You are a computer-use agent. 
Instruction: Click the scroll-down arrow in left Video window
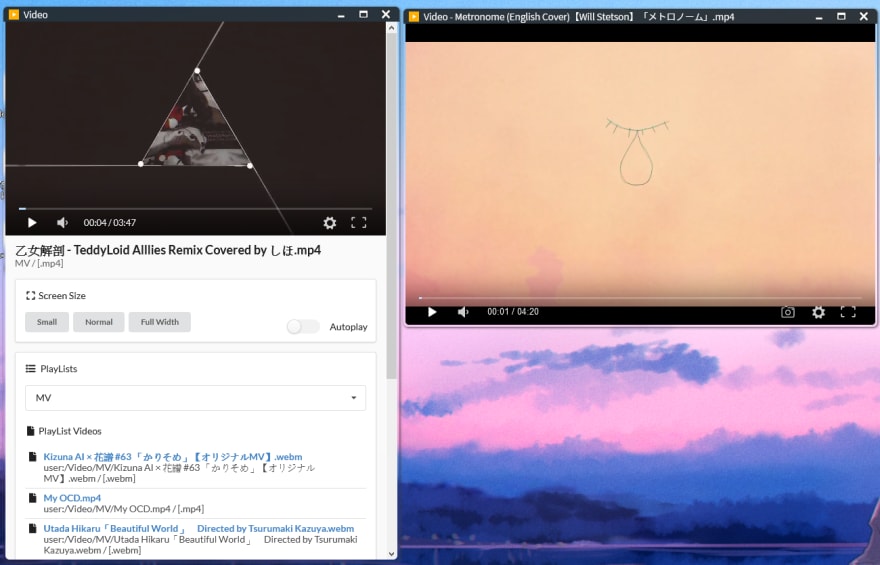391,554
